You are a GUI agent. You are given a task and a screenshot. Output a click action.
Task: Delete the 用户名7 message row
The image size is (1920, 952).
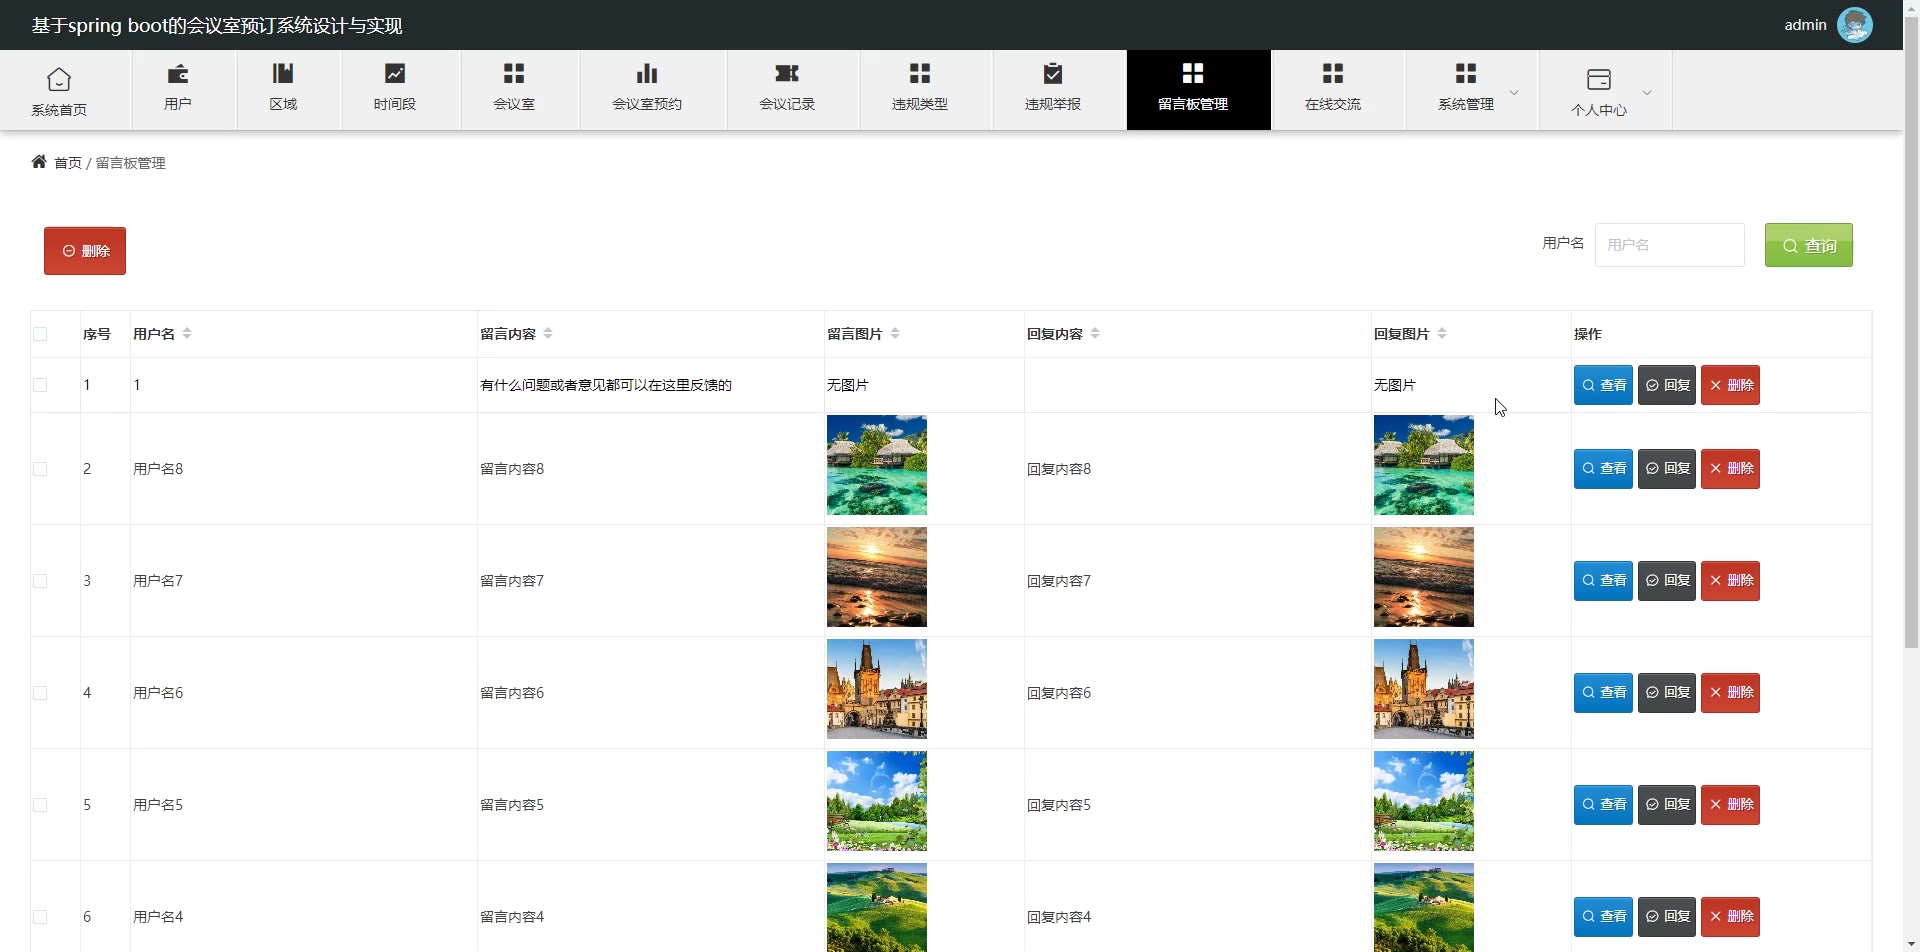(x=1730, y=581)
